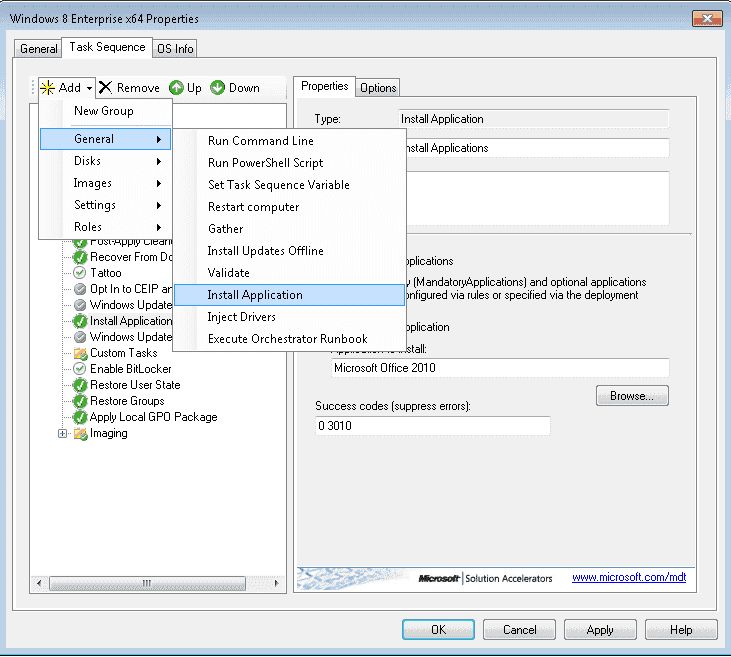
Task: Click the Restore User State check icon
Action: (80, 385)
